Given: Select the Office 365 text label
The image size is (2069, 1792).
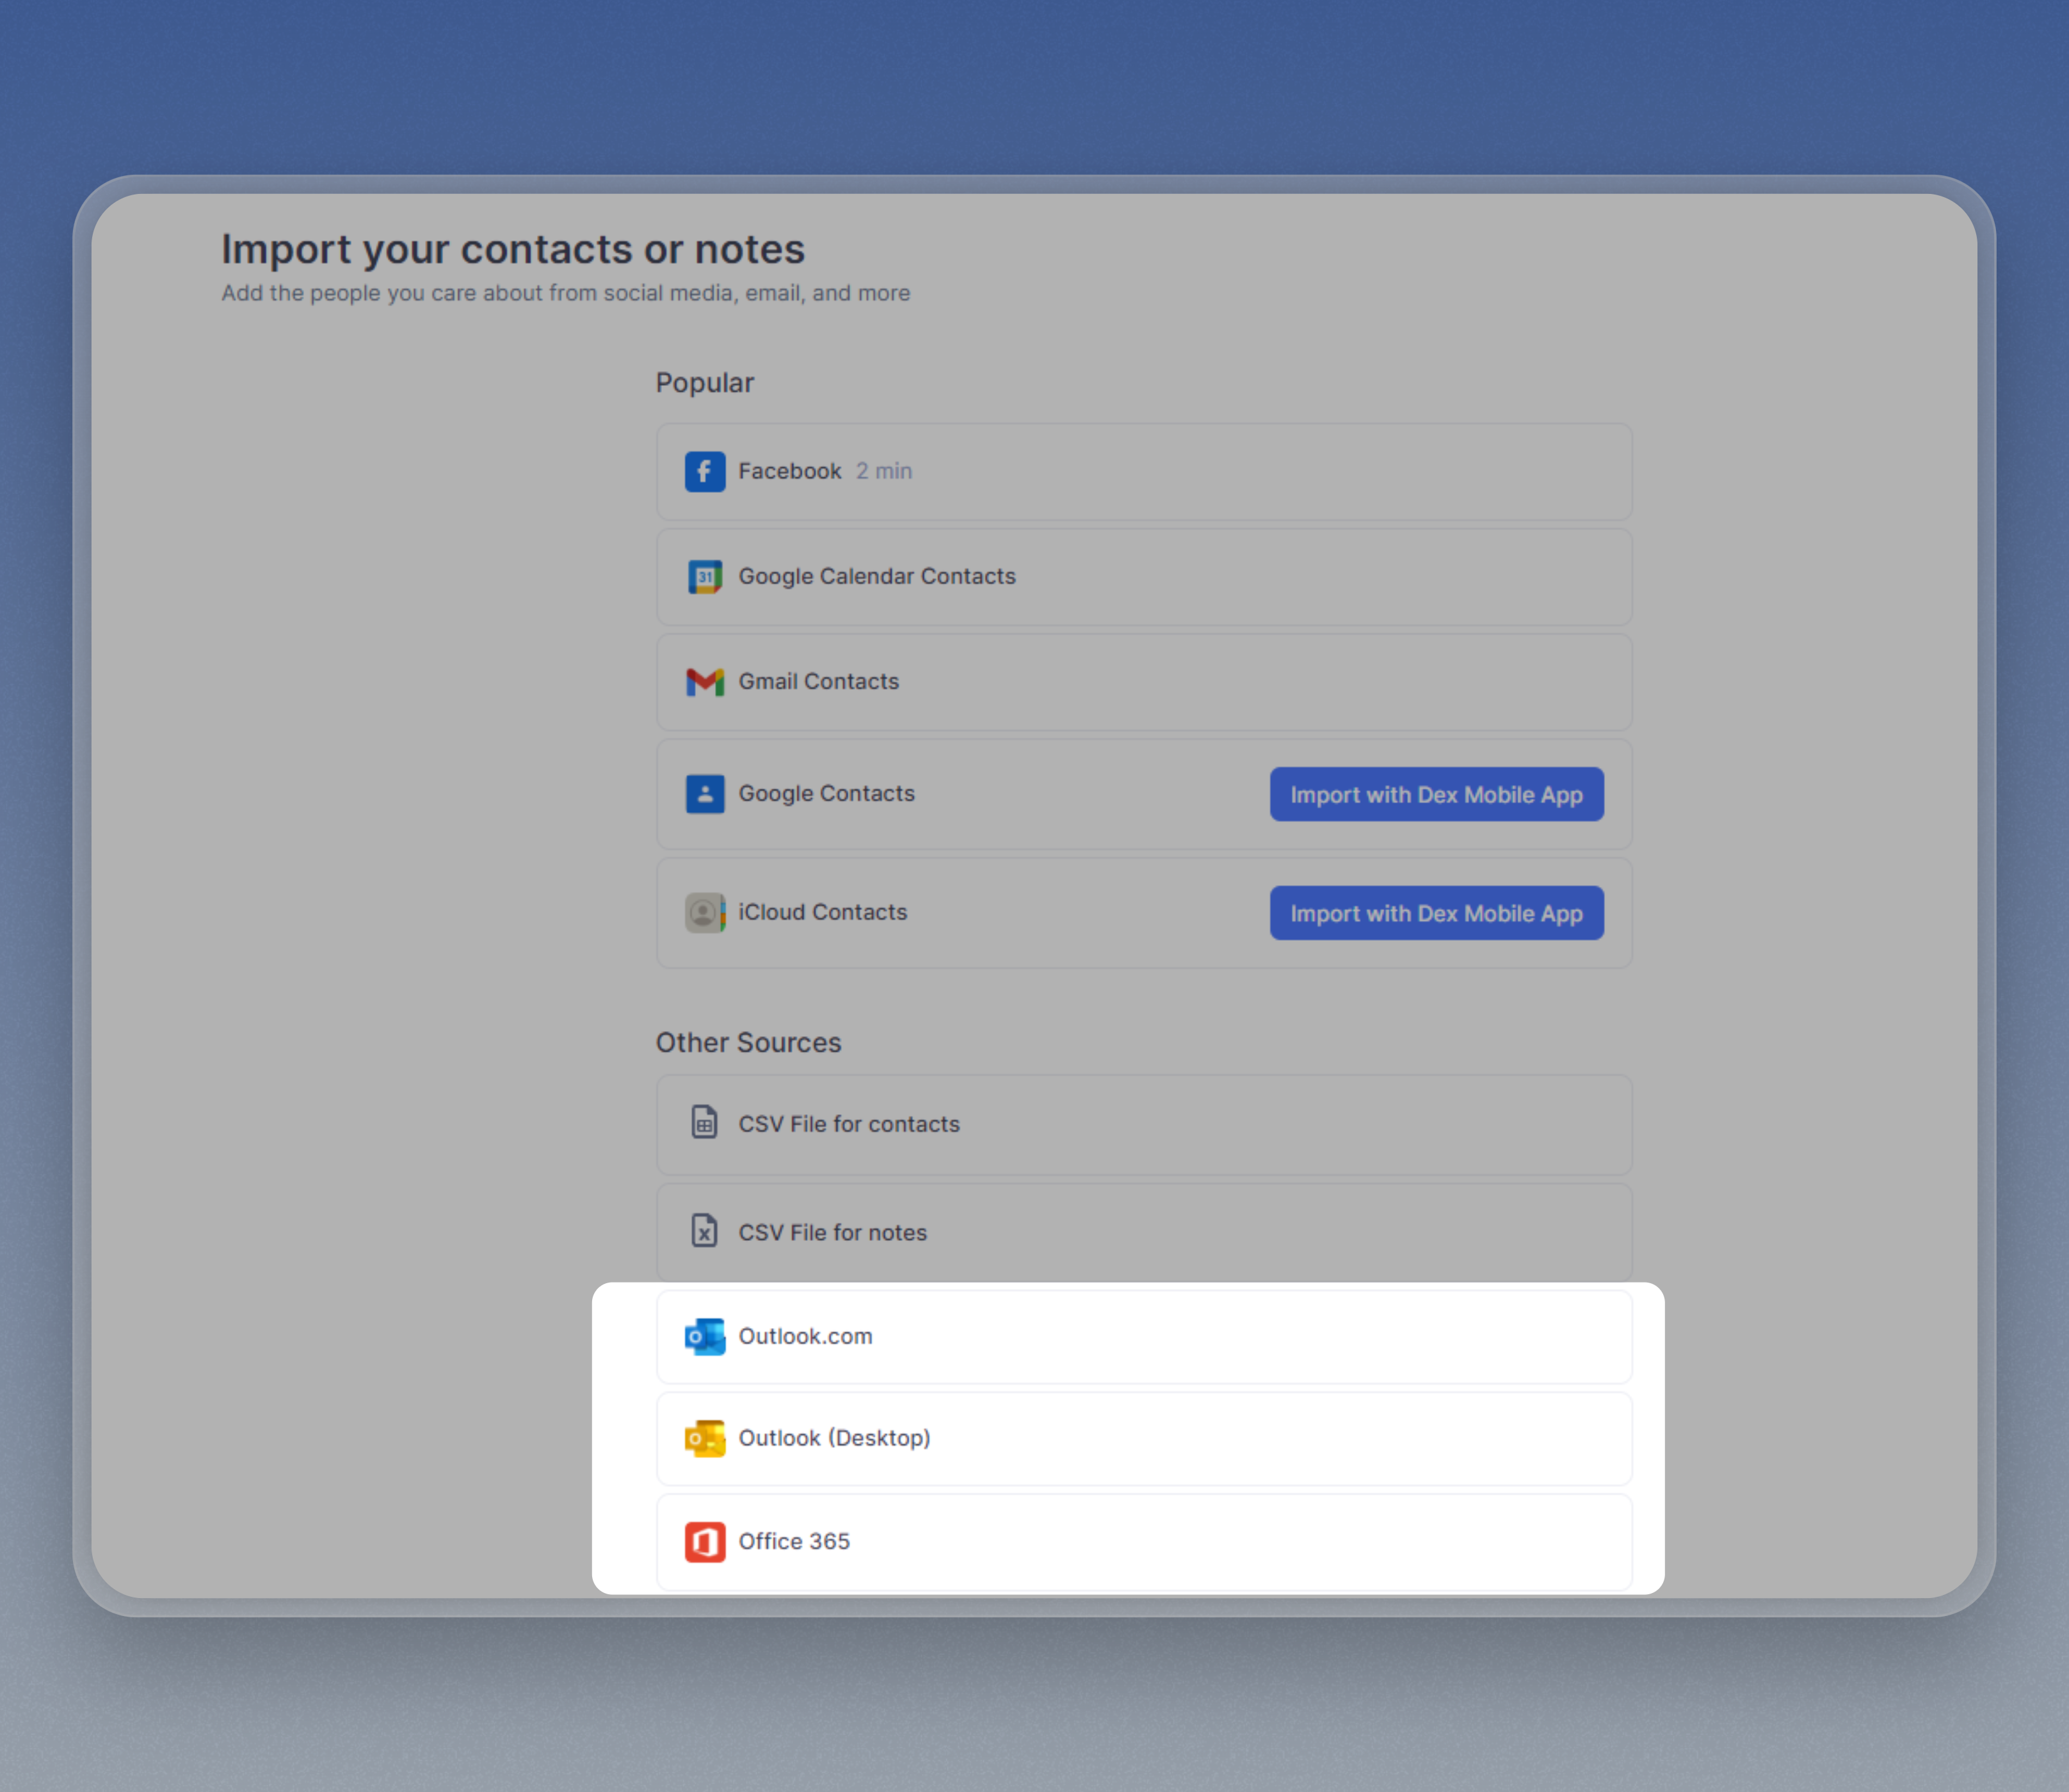Looking at the screenshot, I should pyautogui.click(x=793, y=1542).
